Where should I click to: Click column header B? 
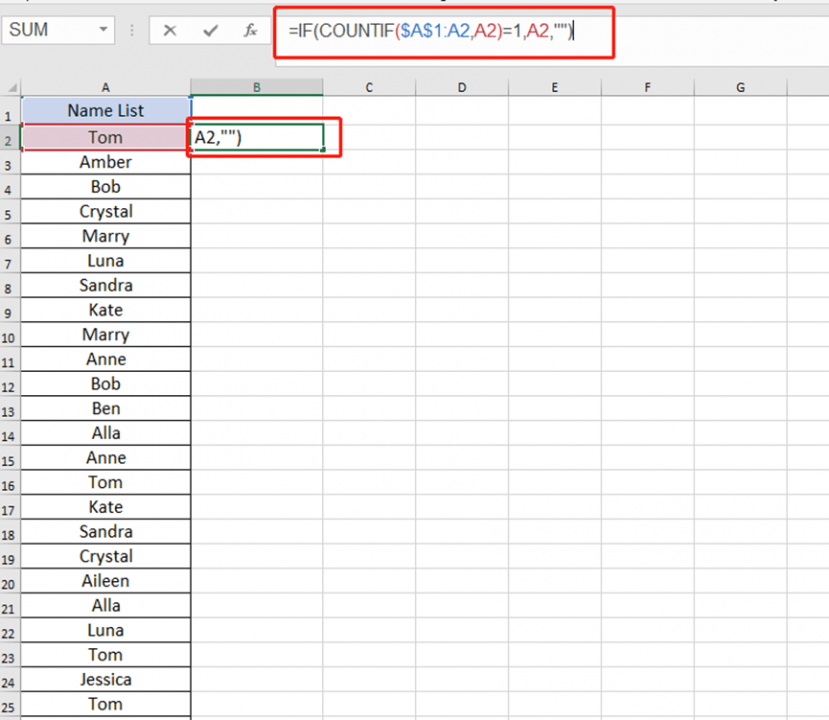[256, 87]
